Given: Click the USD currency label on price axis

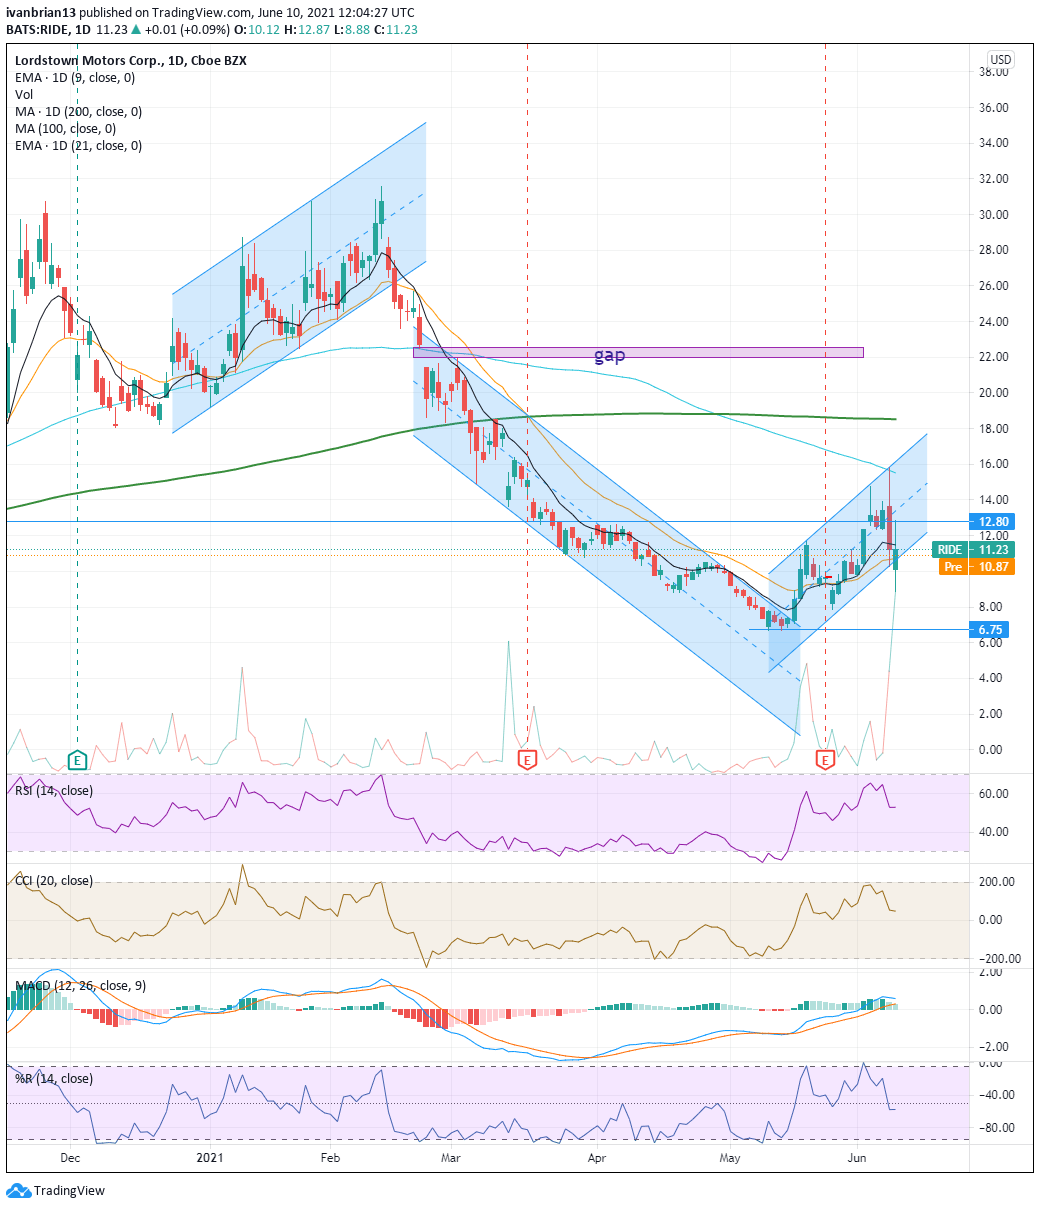Looking at the screenshot, I should click(x=1000, y=60).
